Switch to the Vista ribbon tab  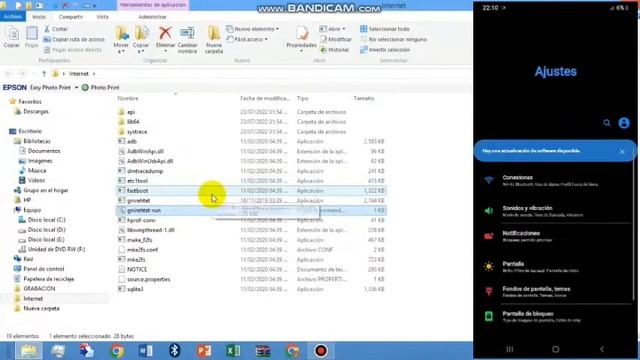click(102, 17)
